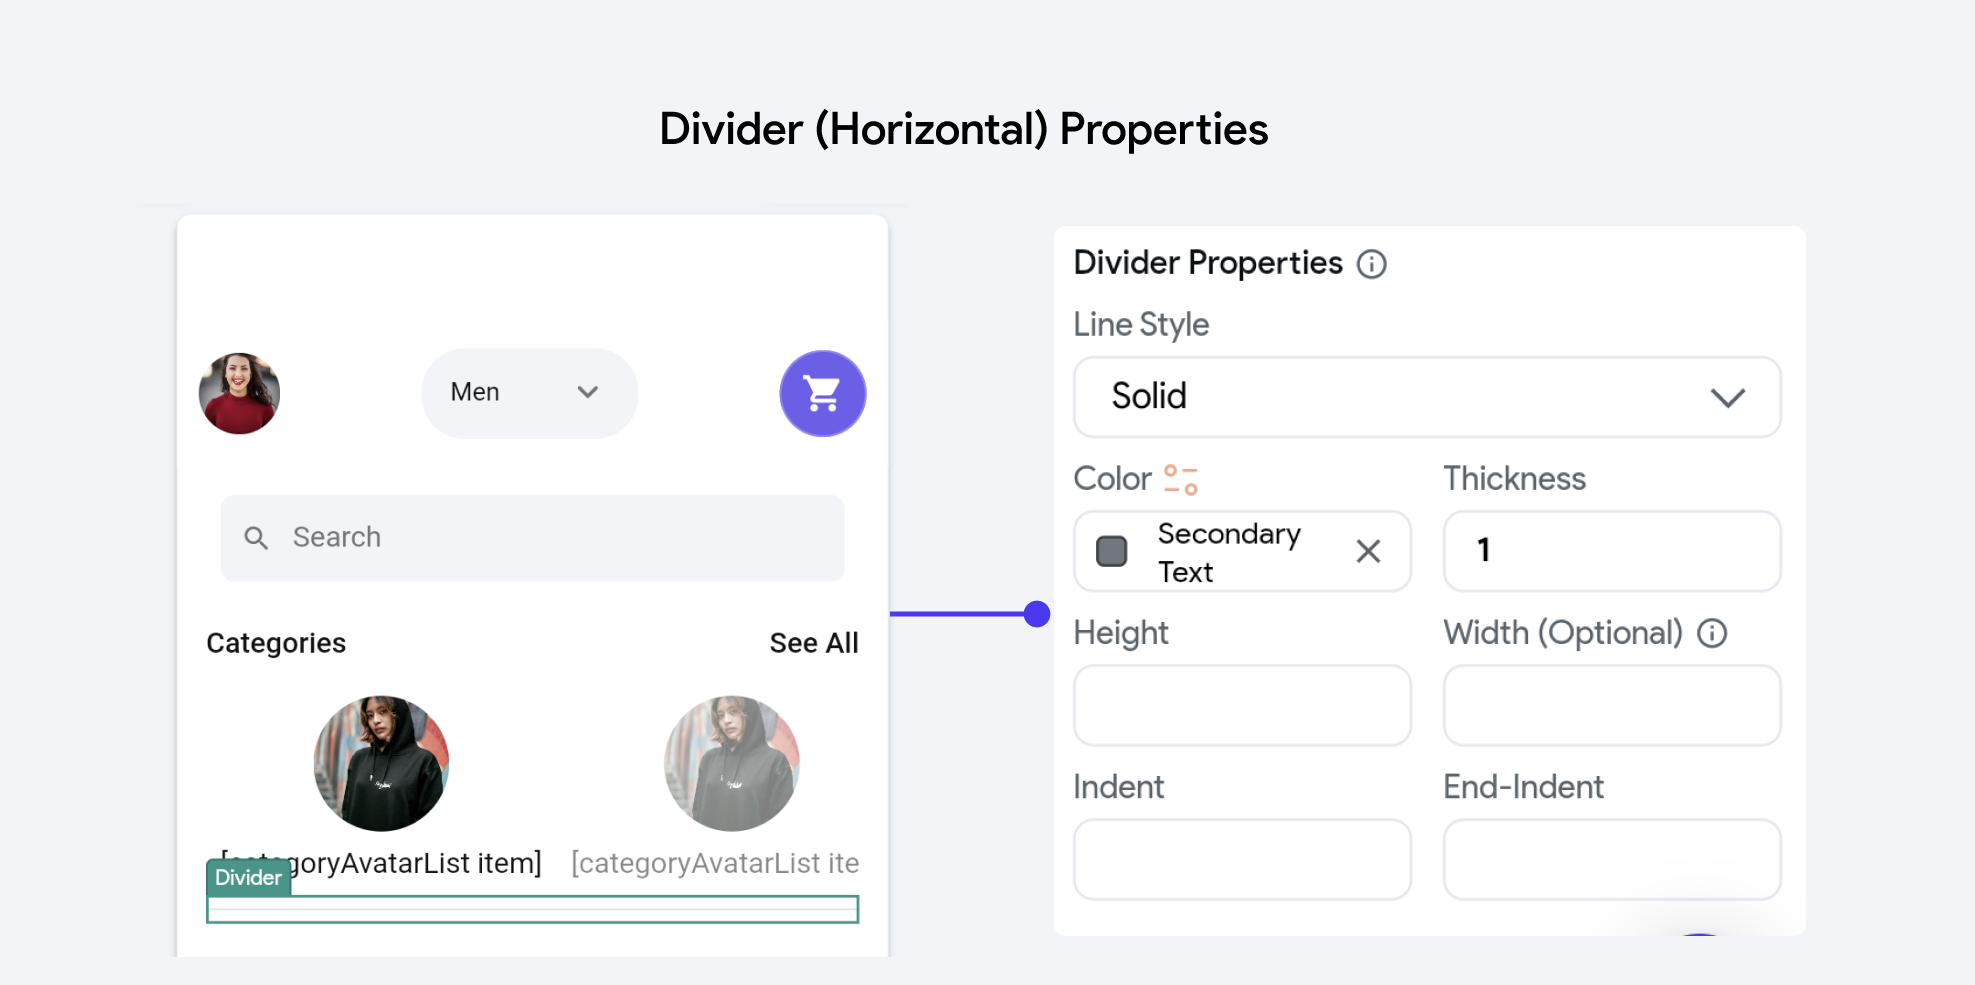Viewport: 1975px width, 985px height.
Task: Click the Indent input field
Action: click(x=1242, y=859)
